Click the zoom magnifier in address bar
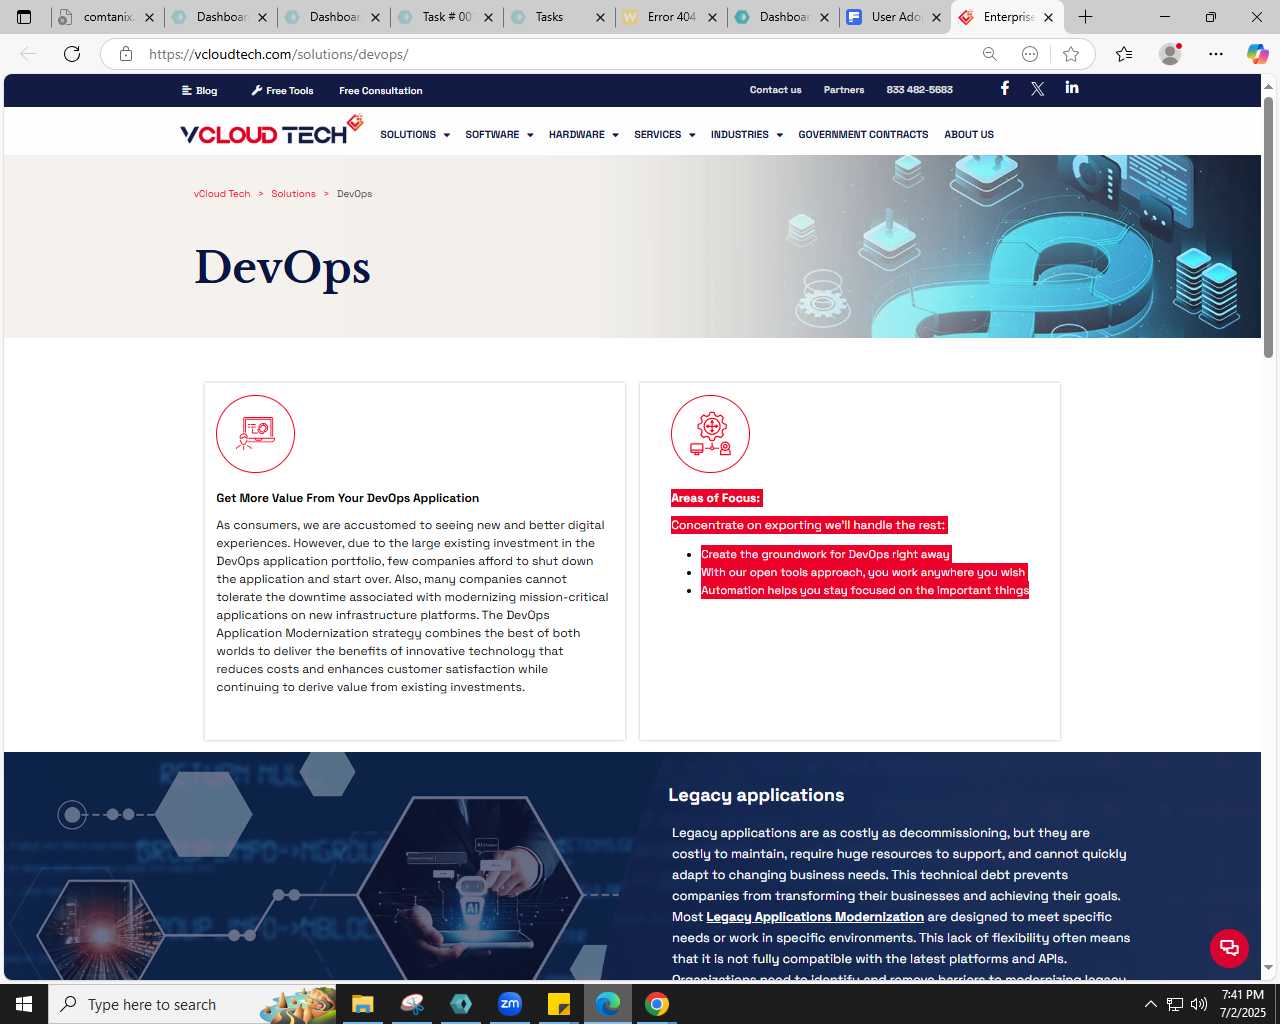Viewport: 1280px width, 1024px height. tap(990, 54)
